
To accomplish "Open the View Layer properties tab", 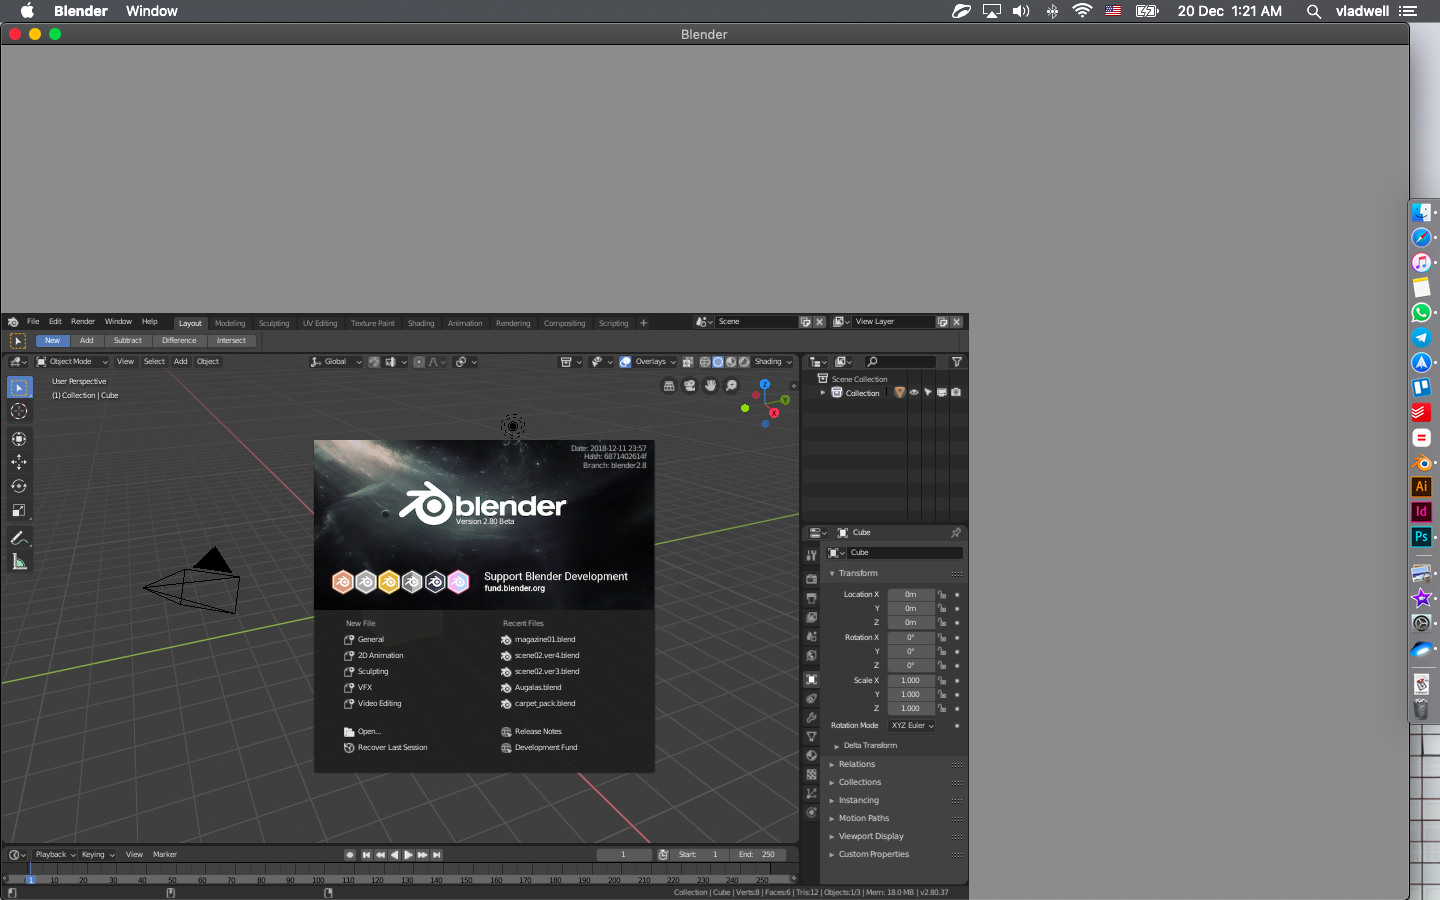I will coord(812,617).
